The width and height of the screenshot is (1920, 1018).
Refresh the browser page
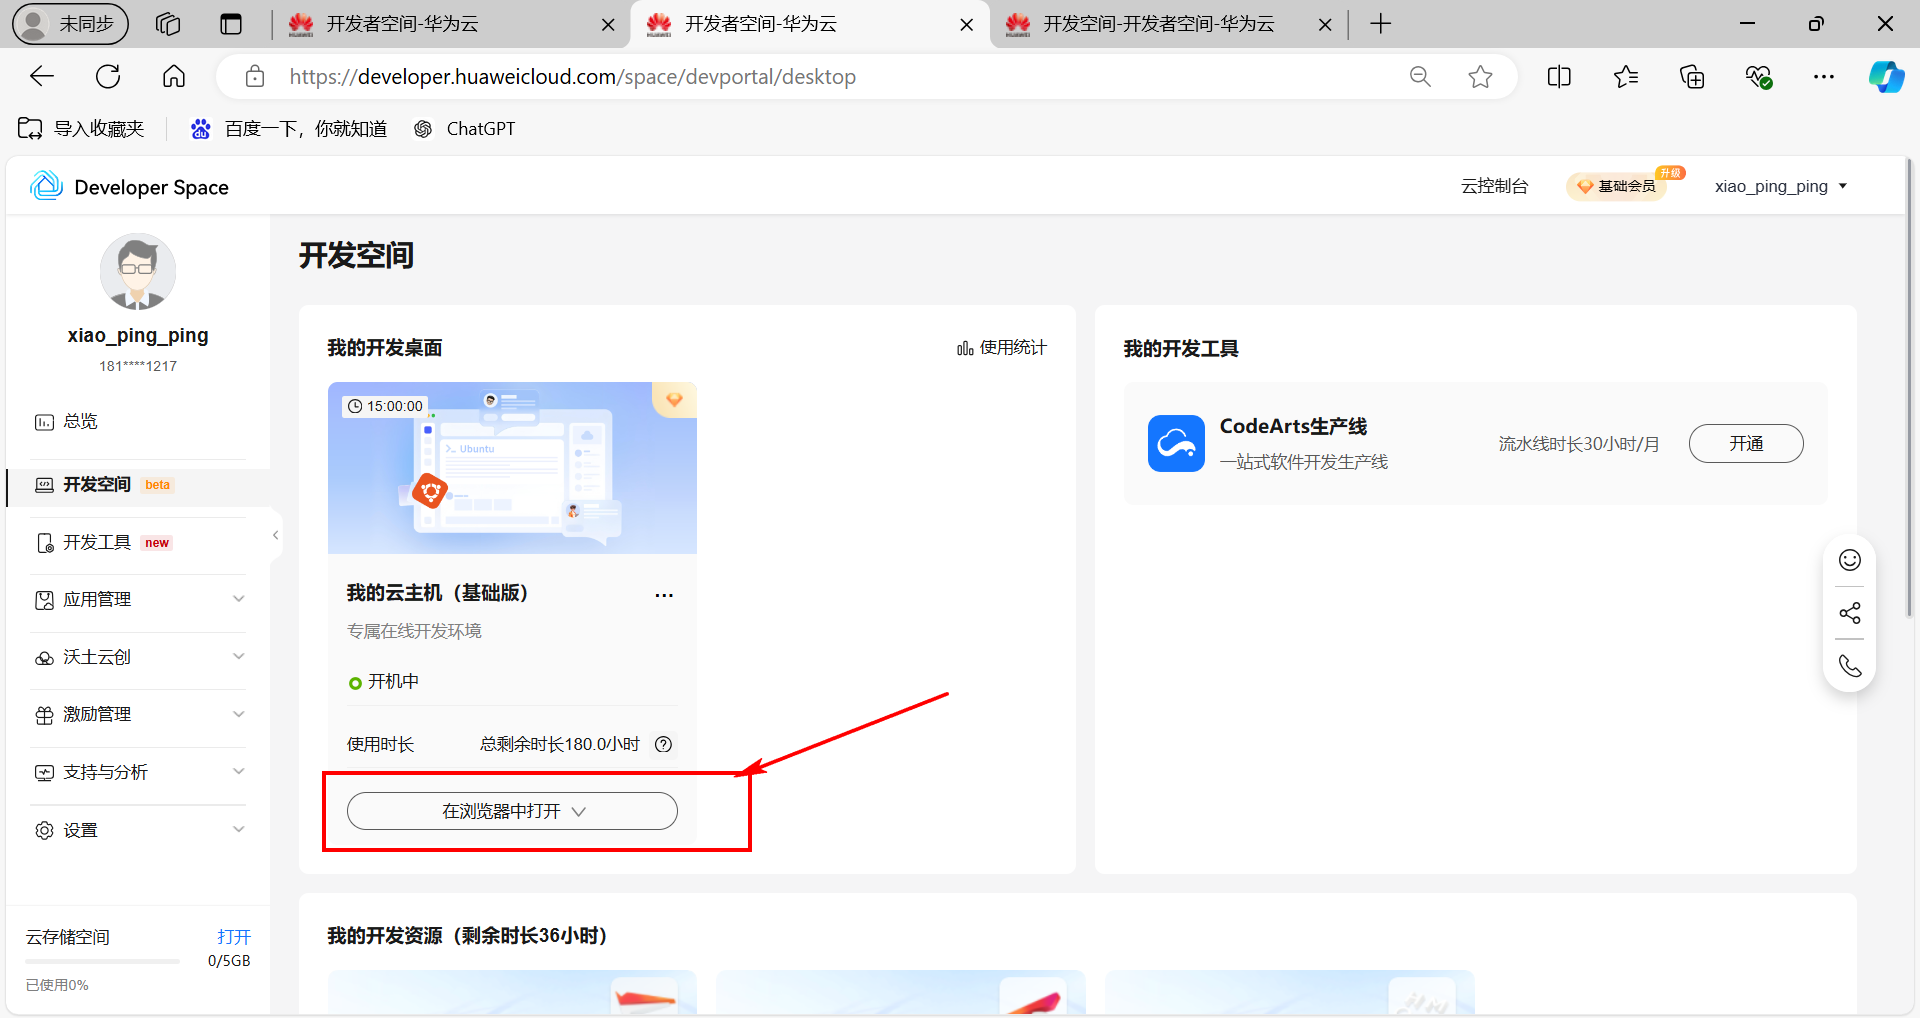click(108, 77)
